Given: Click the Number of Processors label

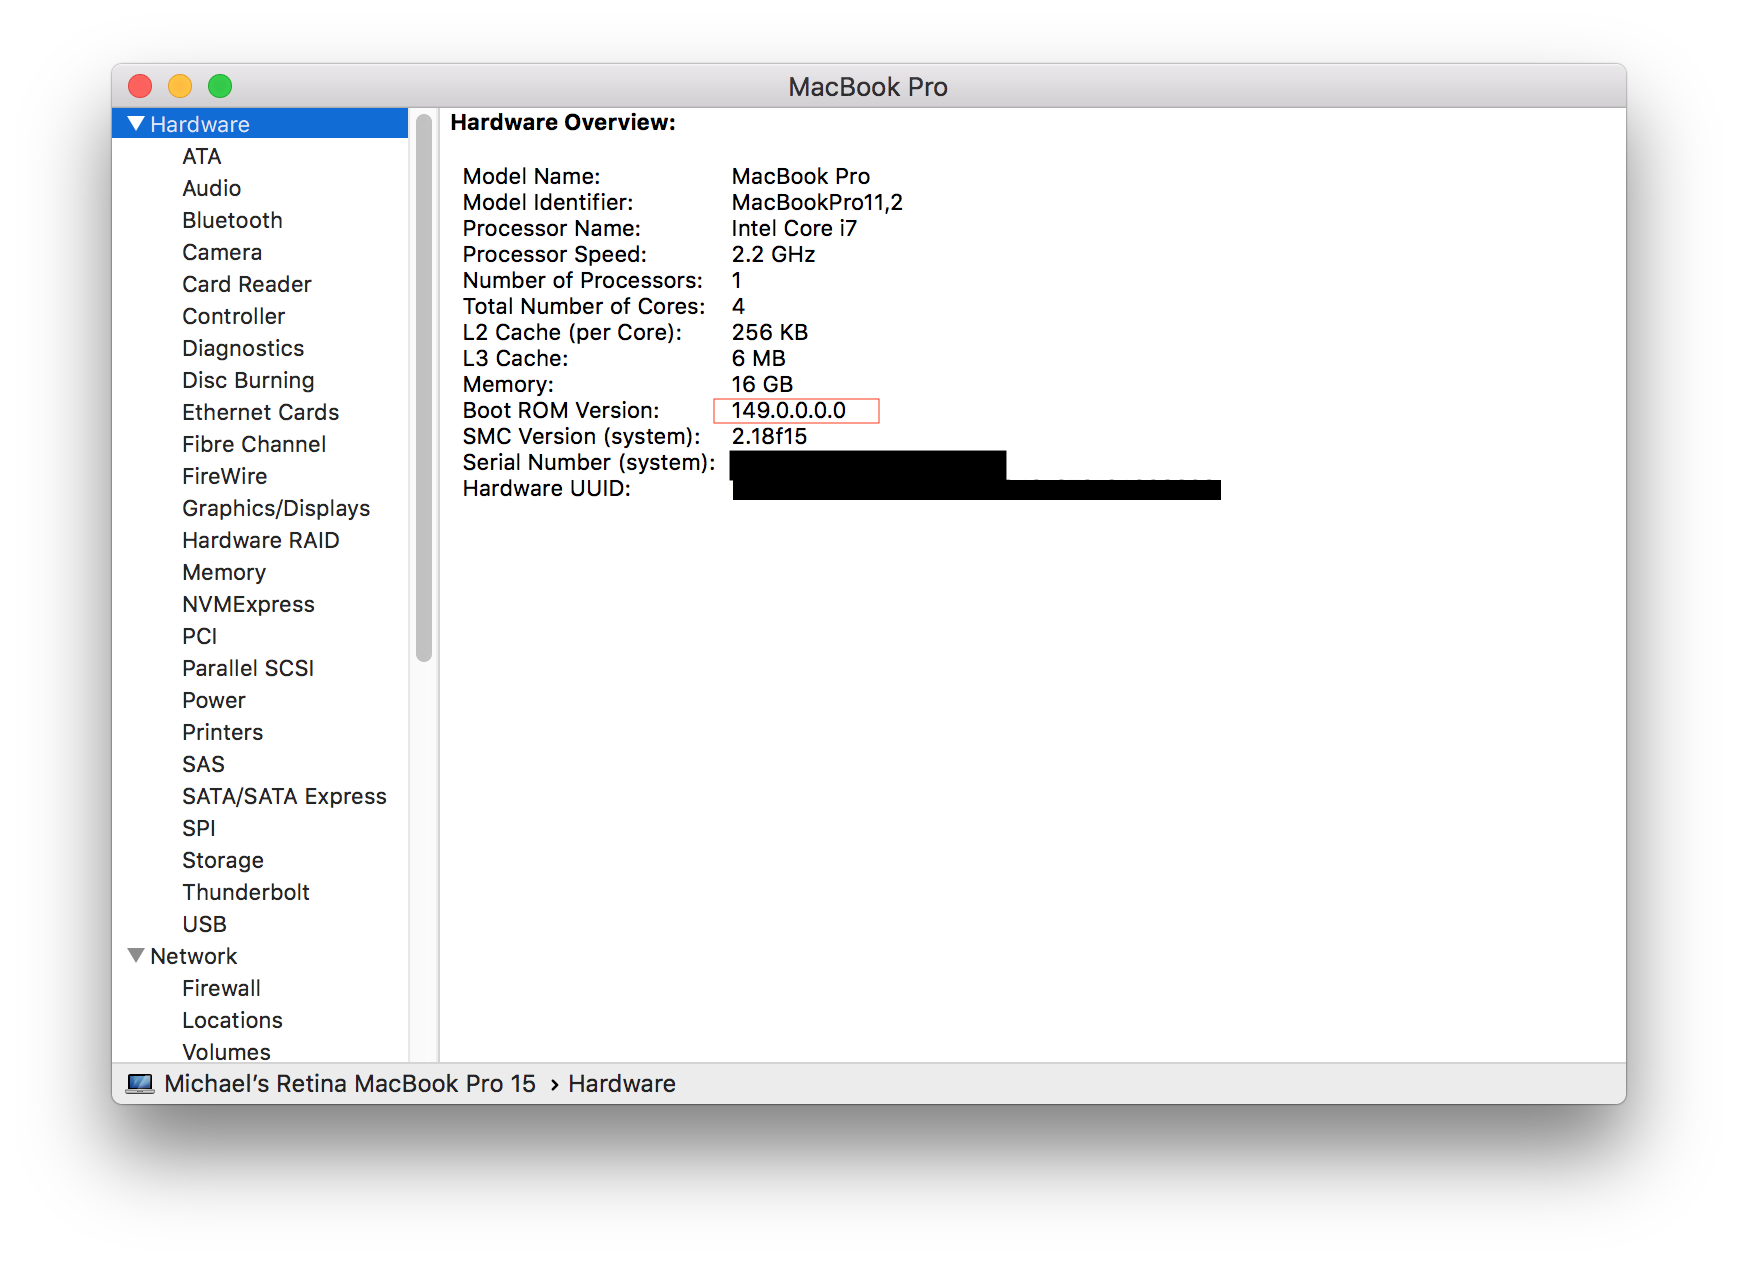Looking at the screenshot, I should (583, 280).
